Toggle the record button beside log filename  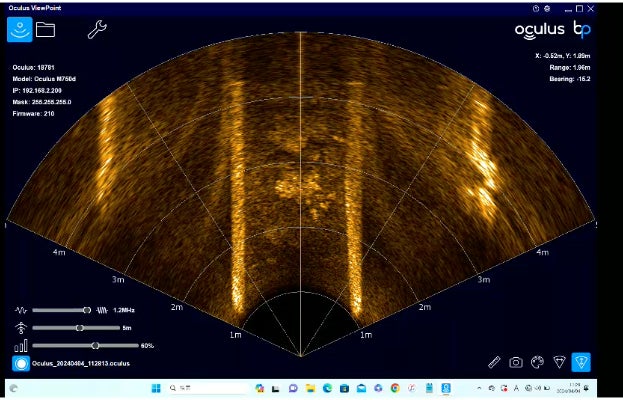(x=21, y=363)
